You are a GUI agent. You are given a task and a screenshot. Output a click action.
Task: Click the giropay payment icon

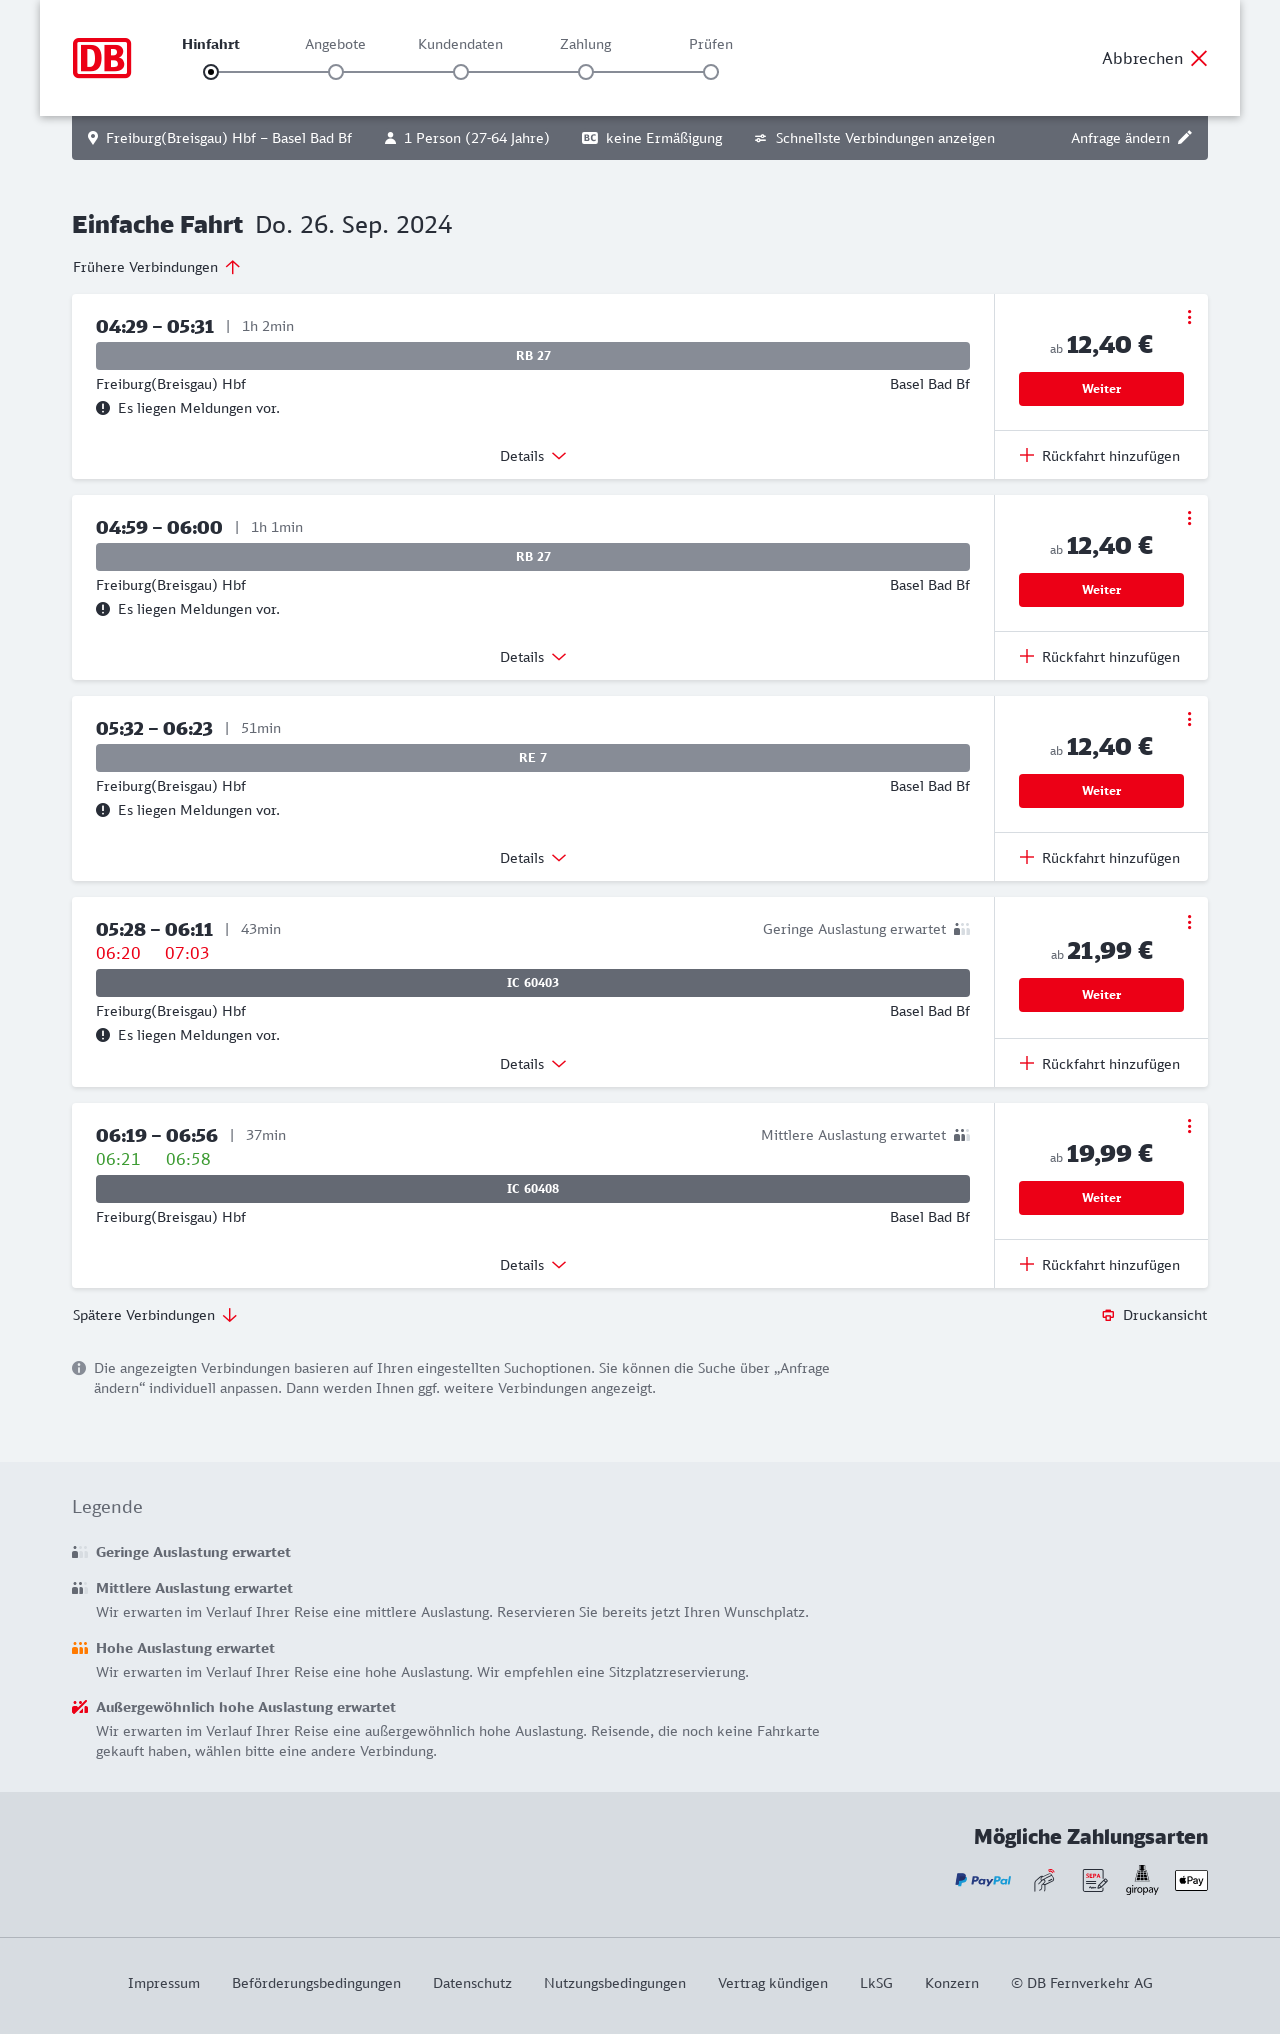pyautogui.click(x=1142, y=1880)
